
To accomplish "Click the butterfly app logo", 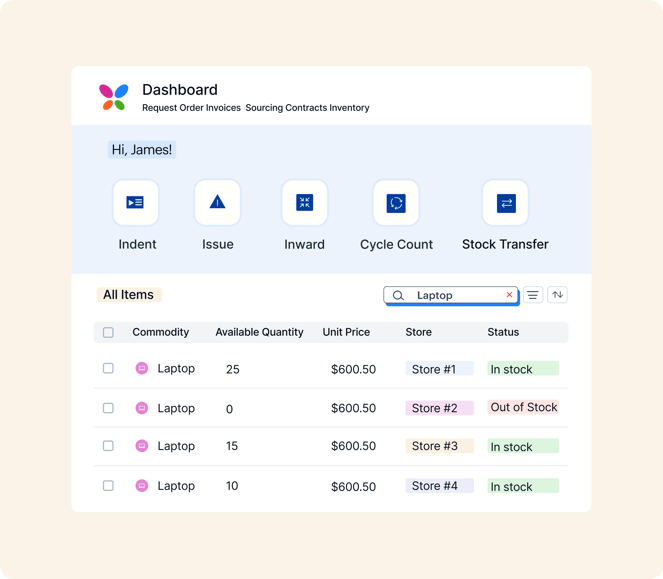I will (114, 97).
